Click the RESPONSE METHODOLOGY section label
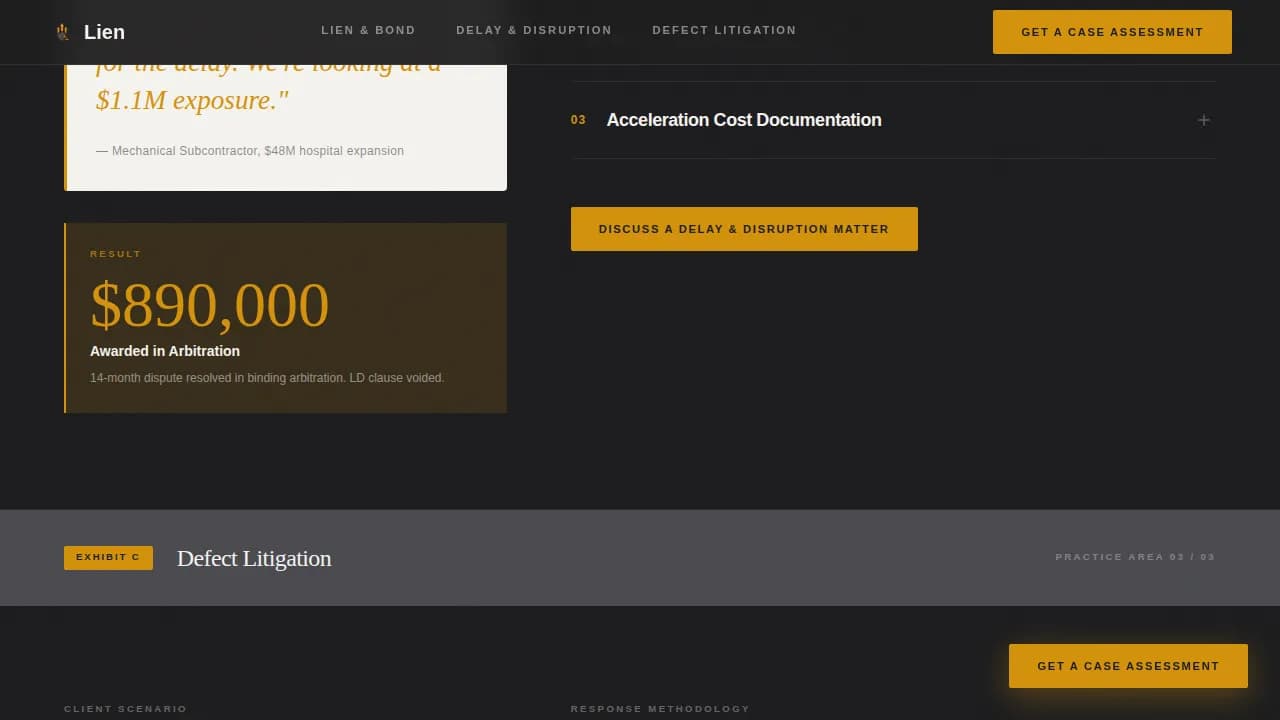Viewport: 1280px width, 720px height. (x=660, y=708)
